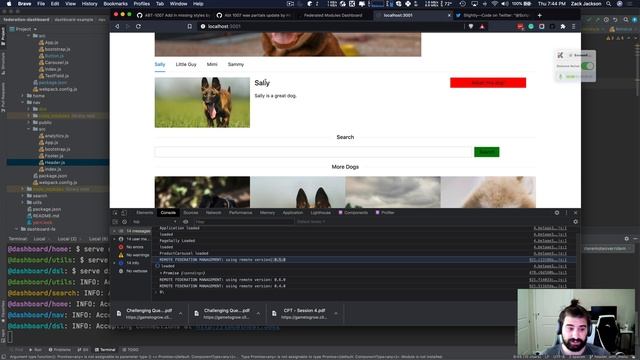640x360 pixels.
Task: Open the first More Dogs thumbnail
Action: [202, 192]
